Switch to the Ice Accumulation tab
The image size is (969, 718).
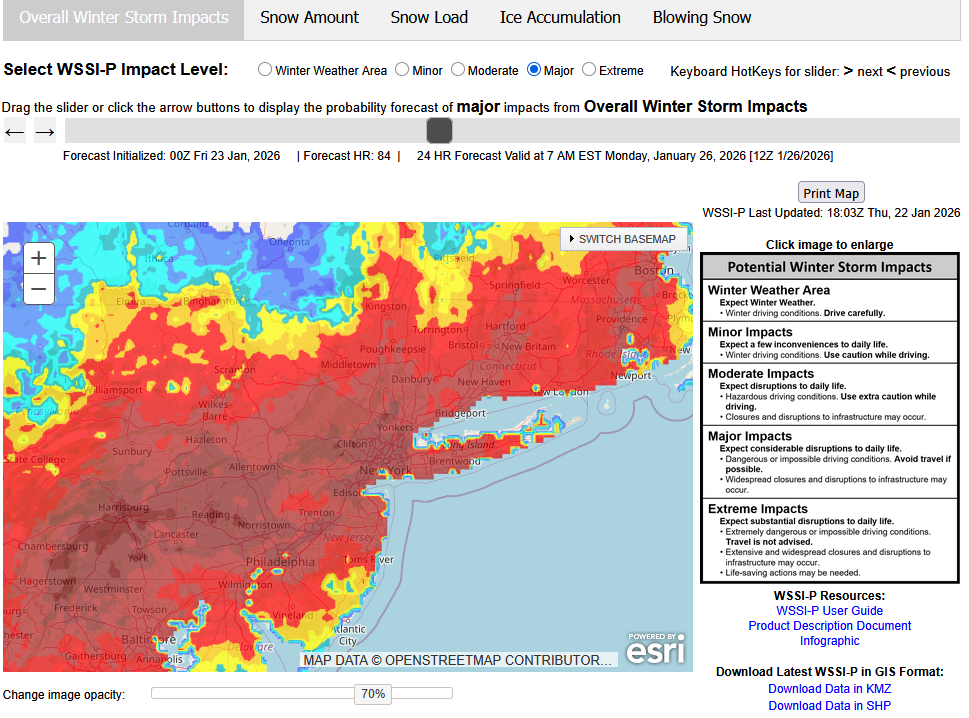pos(560,18)
